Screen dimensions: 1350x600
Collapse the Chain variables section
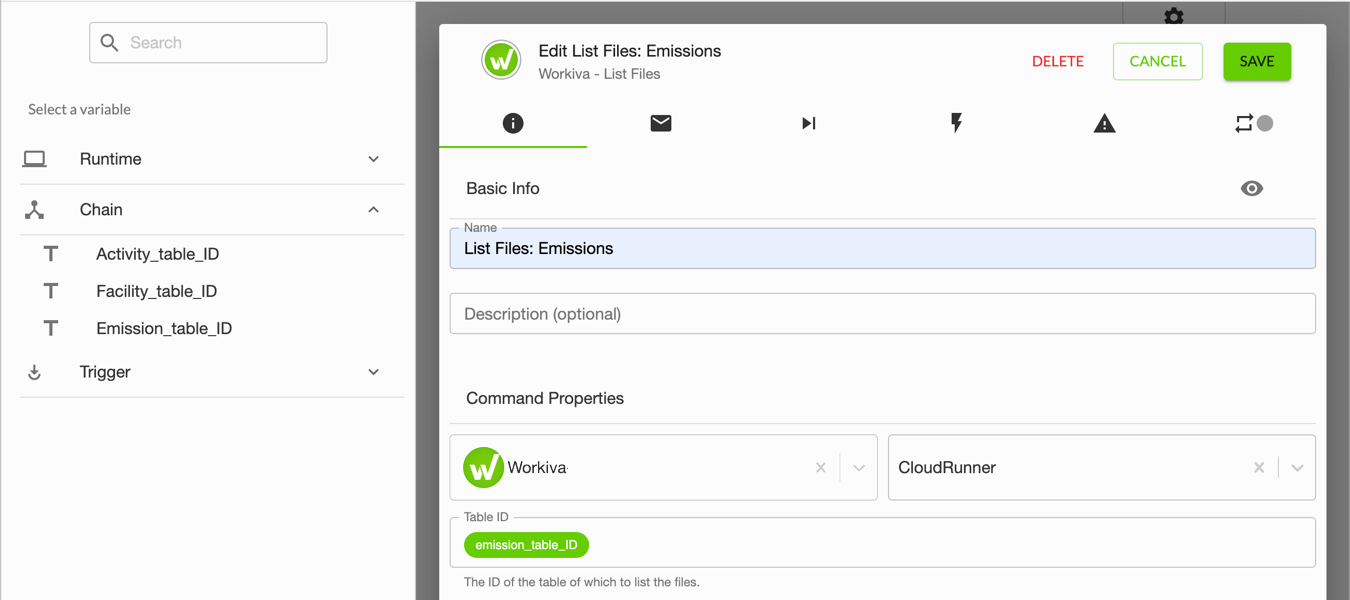pyautogui.click(x=373, y=210)
